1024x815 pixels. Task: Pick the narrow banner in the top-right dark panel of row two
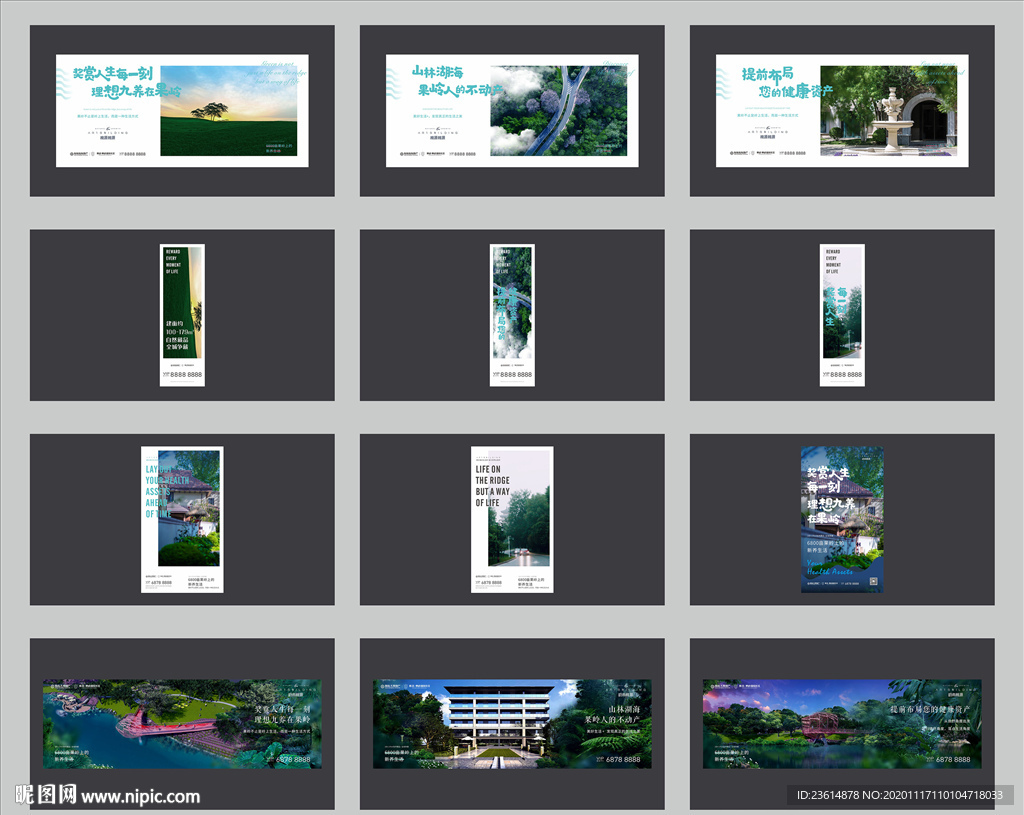point(842,315)
